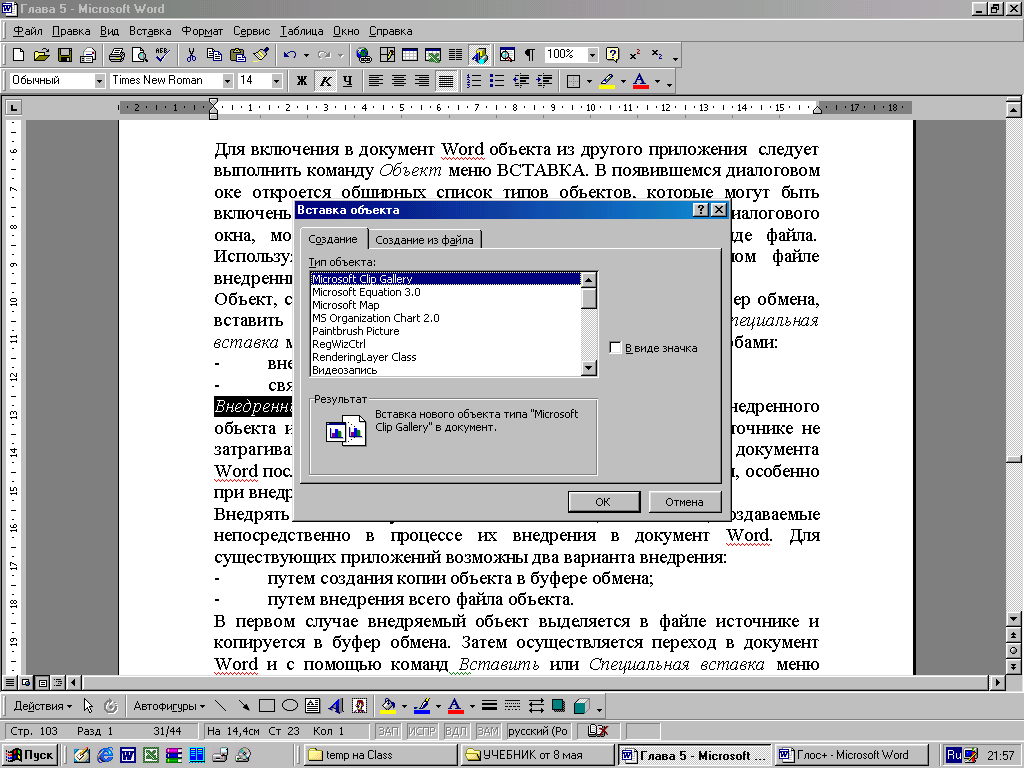This screenshot has width=1024, height=768.
Task: Open the font dropdown Times New Roman
Action: click(x=227, y=80)
